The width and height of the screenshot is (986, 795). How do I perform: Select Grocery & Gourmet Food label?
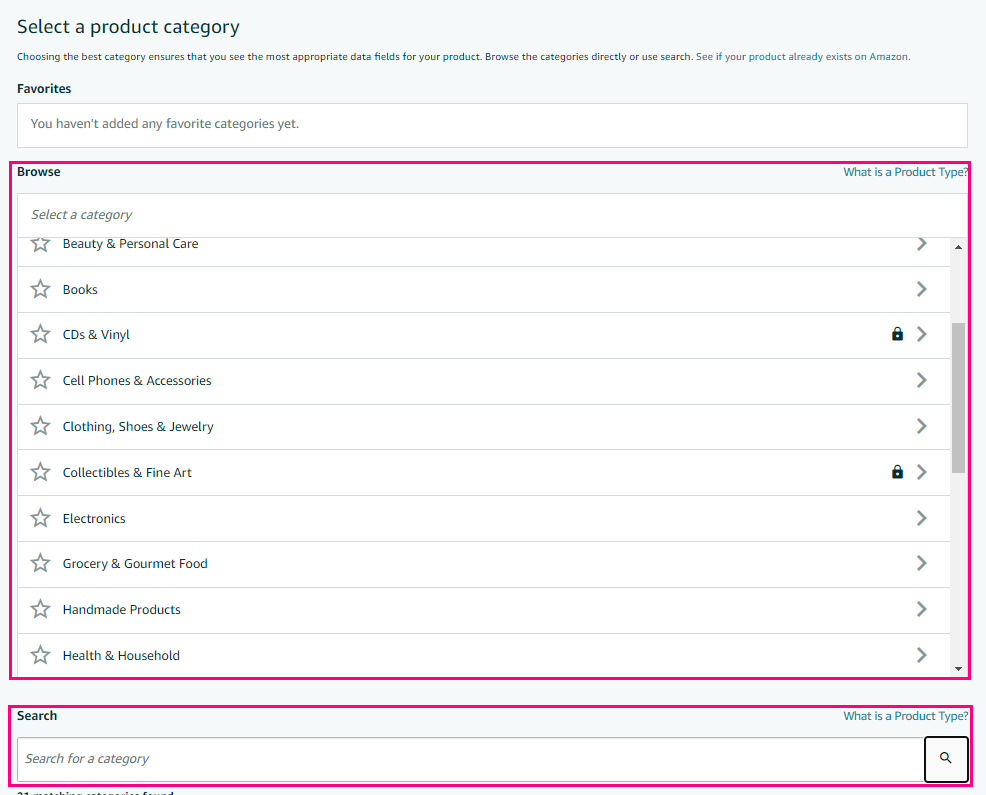tap(135, 564)
